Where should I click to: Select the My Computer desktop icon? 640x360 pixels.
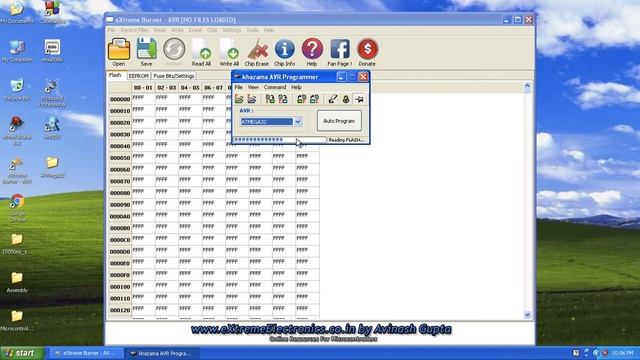tap(17, 51)
